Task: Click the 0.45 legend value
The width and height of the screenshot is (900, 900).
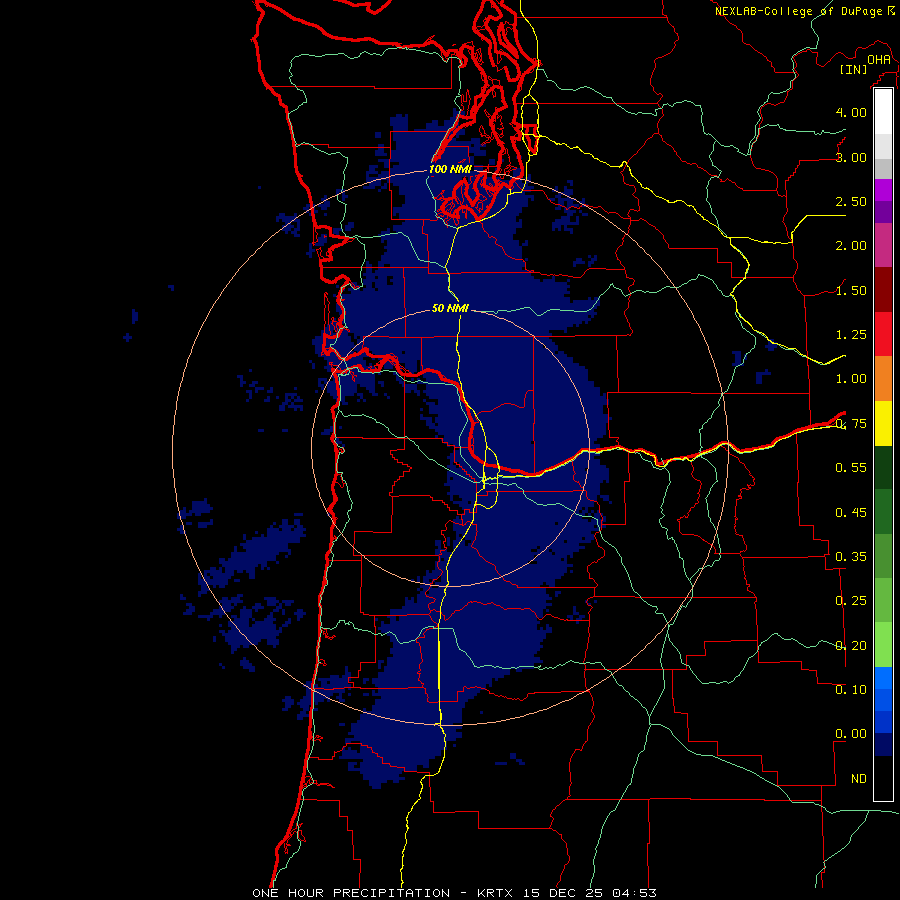Action: (851, 513)
